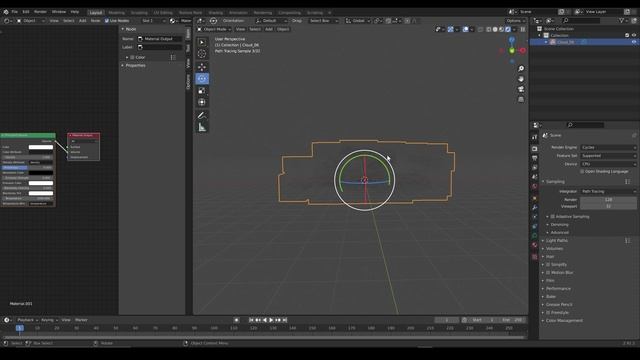The height and width of the screenshot is (360, 640).
Task: Click the pan hand viewport navigation icon
Action: click(521, 79)
